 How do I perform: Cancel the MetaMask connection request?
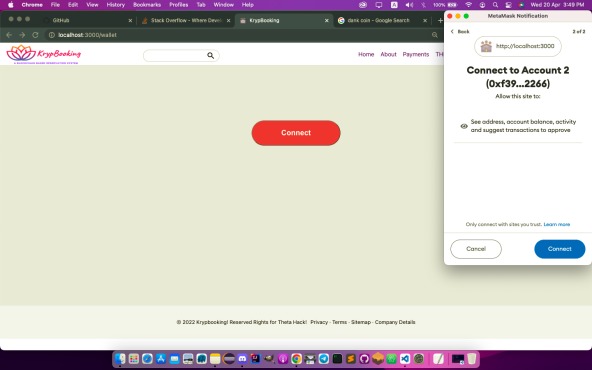(476, 249)
